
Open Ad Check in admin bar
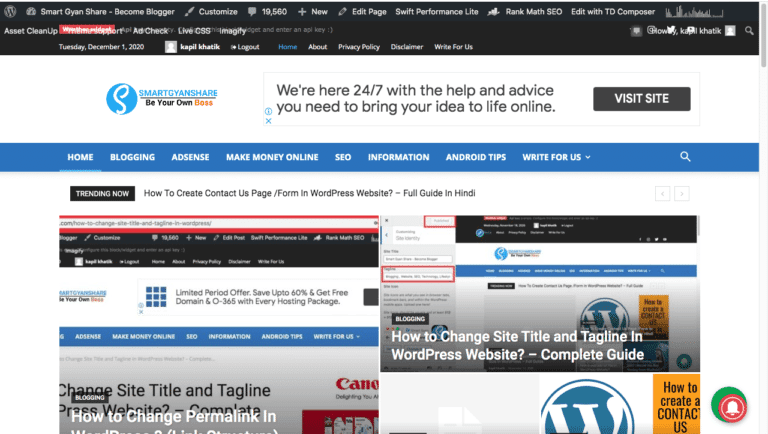pos(150,31)
